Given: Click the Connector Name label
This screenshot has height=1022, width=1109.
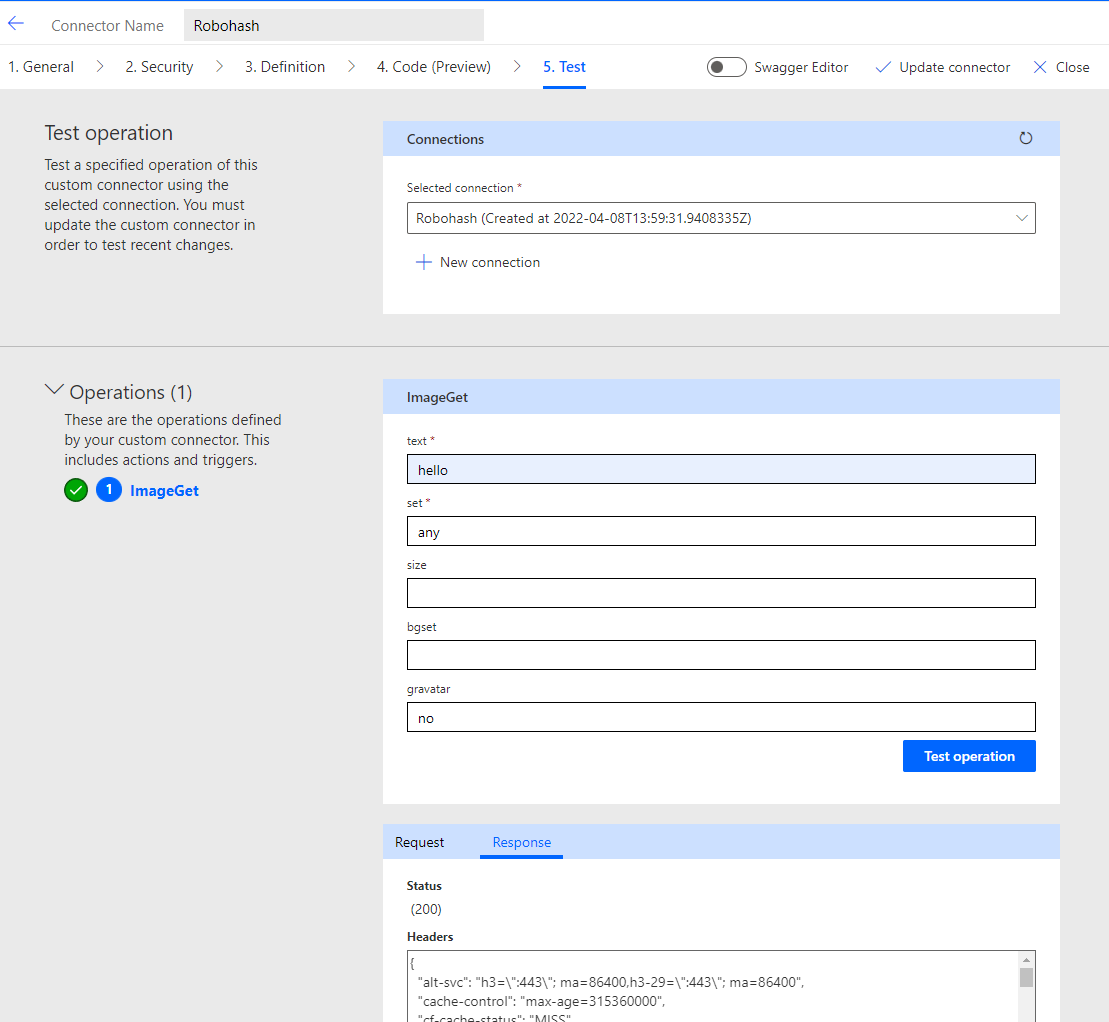Looking at the screenshot, I should 108,25.
